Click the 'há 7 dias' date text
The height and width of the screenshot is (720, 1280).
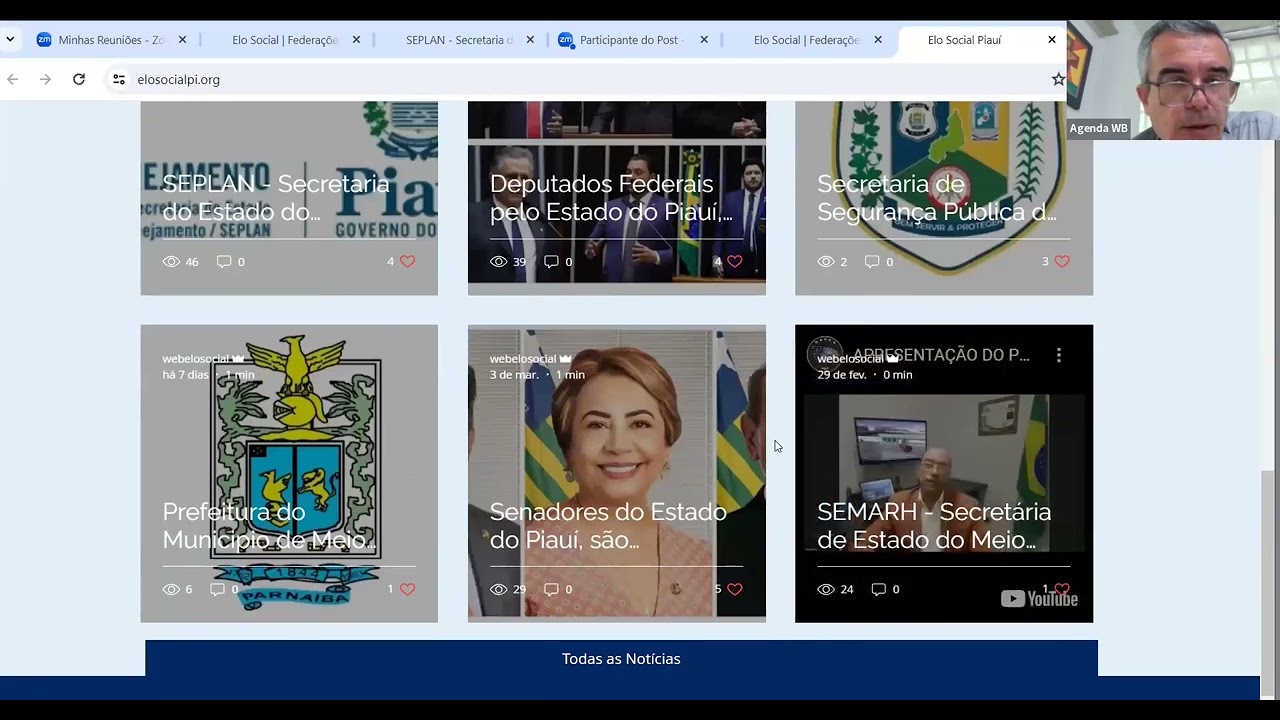[x=185, y=375]
